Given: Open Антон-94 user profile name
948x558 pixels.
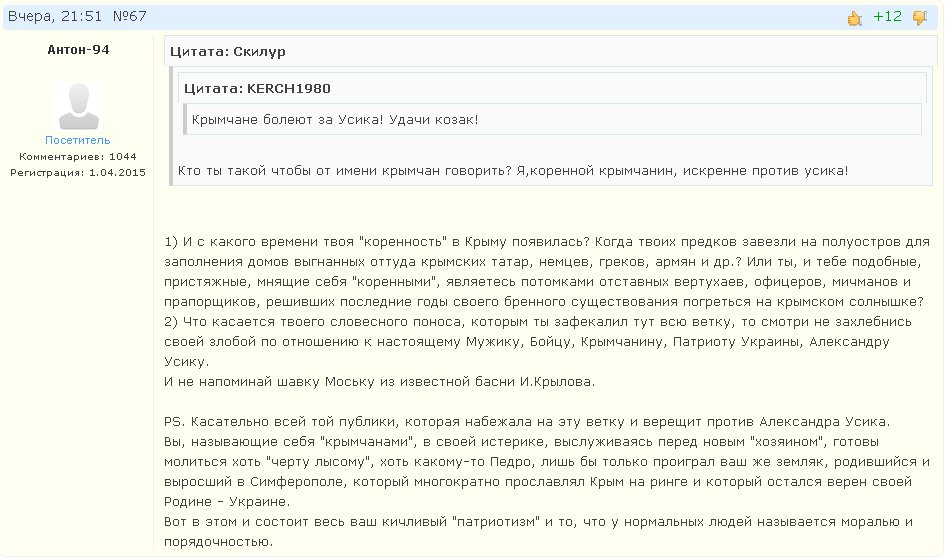Looking at the screenshot, I should click(x=79, y=50).
